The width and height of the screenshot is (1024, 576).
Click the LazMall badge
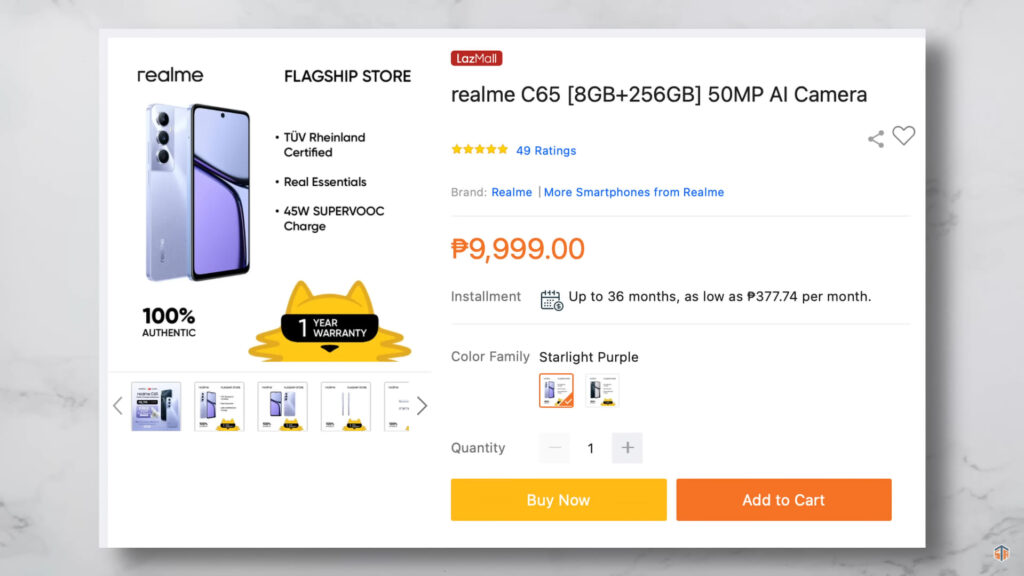click(476, 59)
